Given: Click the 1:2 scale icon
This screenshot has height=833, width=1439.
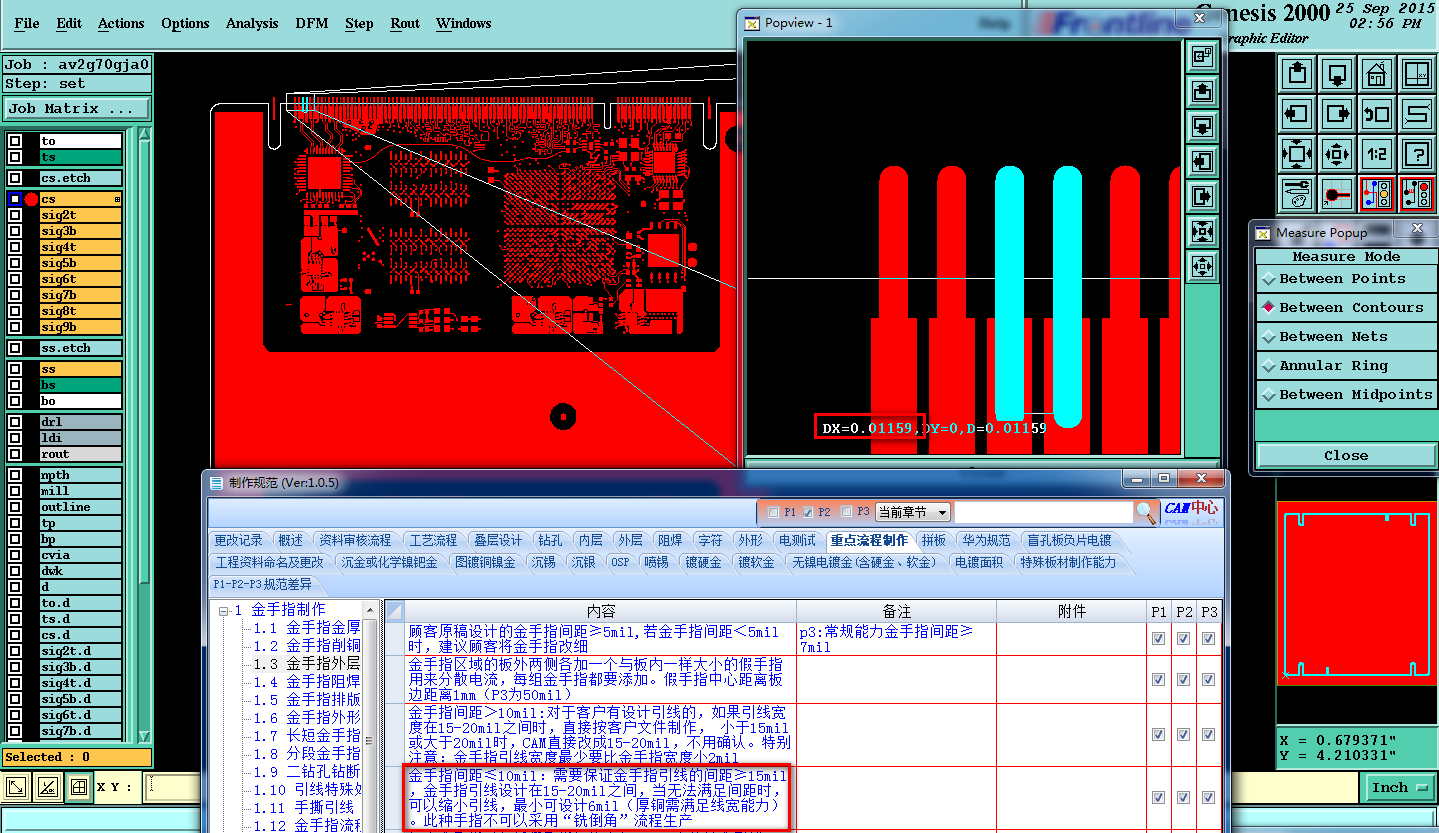Looking at the screenshot, I should pos(1377,154).
